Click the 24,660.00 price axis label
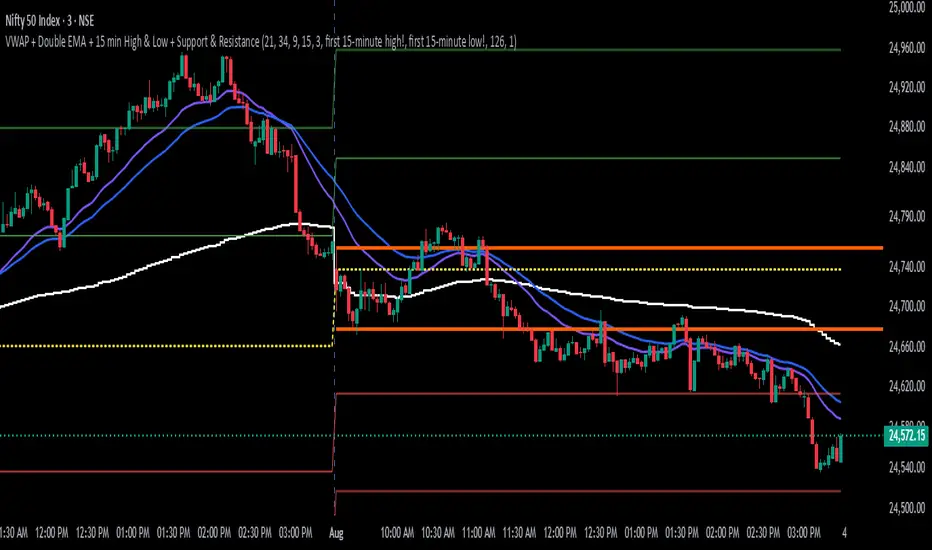The height and width of the screenshot is (550, 932). pyautogui.click(x=906, y=346)
